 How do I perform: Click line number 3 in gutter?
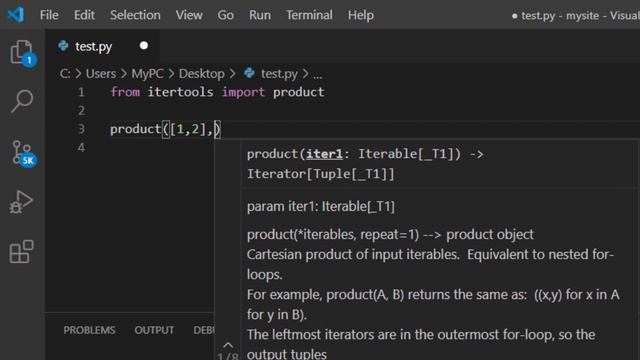coord(81,129)
